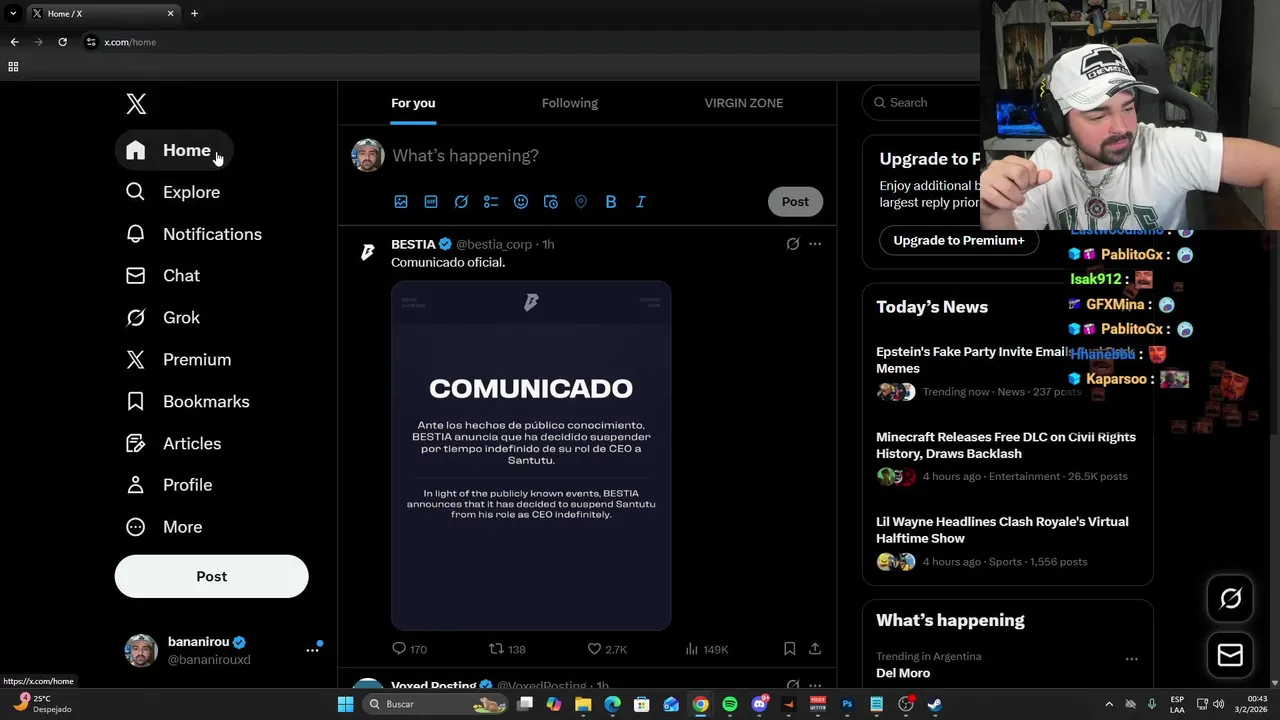Open the browser apps grid icon
This screenshot has width=1280, height=720.
[13, 67]
